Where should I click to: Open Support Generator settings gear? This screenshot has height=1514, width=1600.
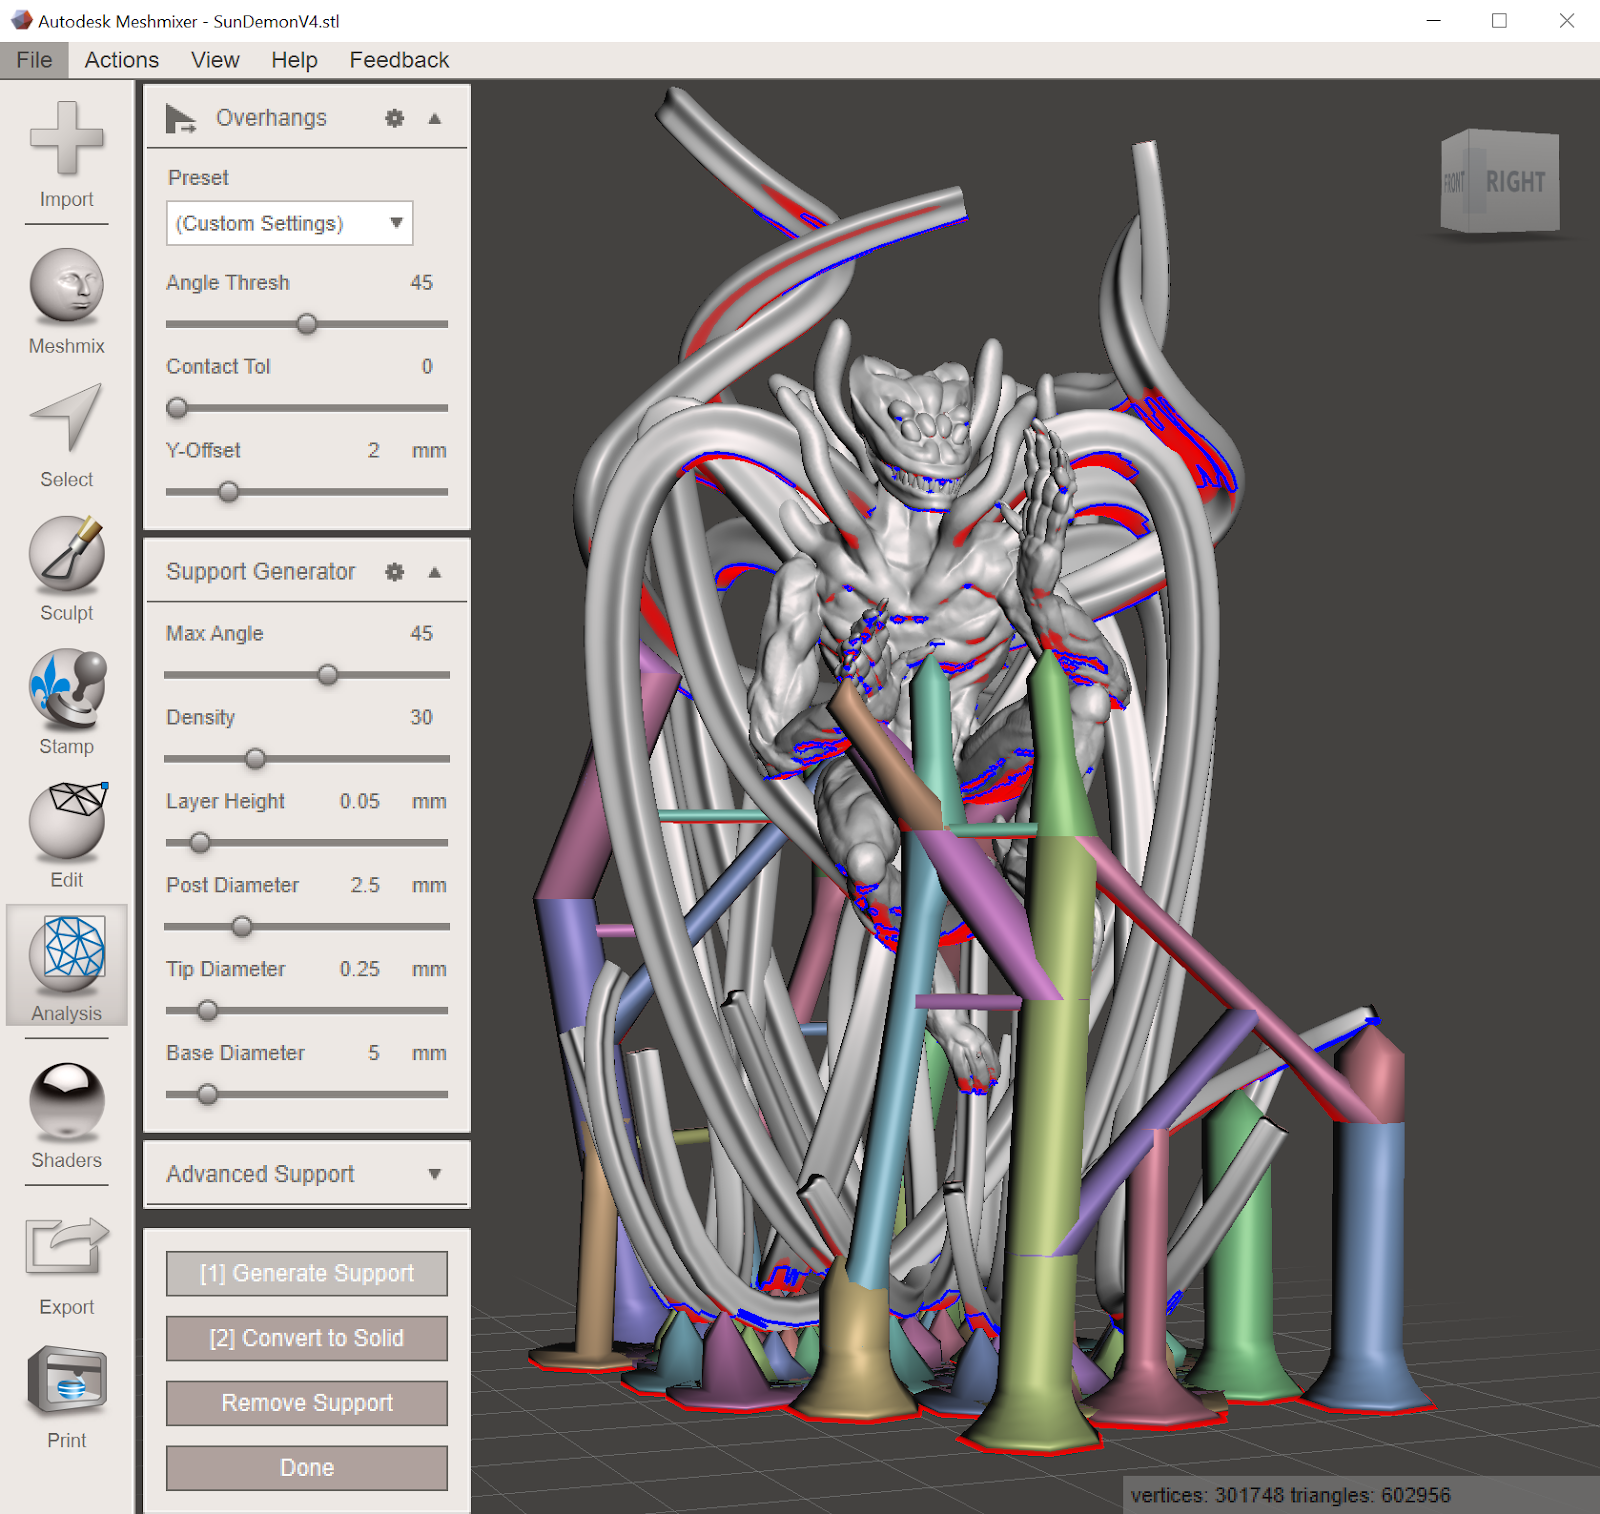[x=394, y=572]
